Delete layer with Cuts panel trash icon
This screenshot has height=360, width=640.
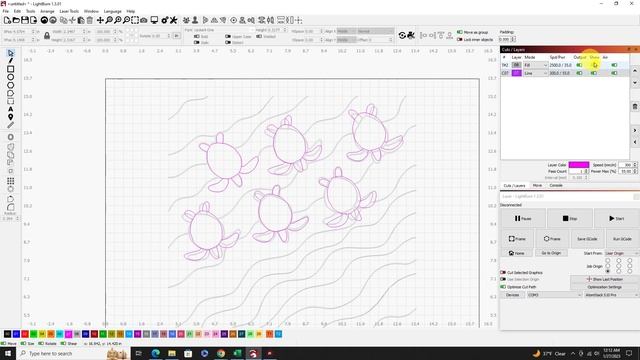635,107
